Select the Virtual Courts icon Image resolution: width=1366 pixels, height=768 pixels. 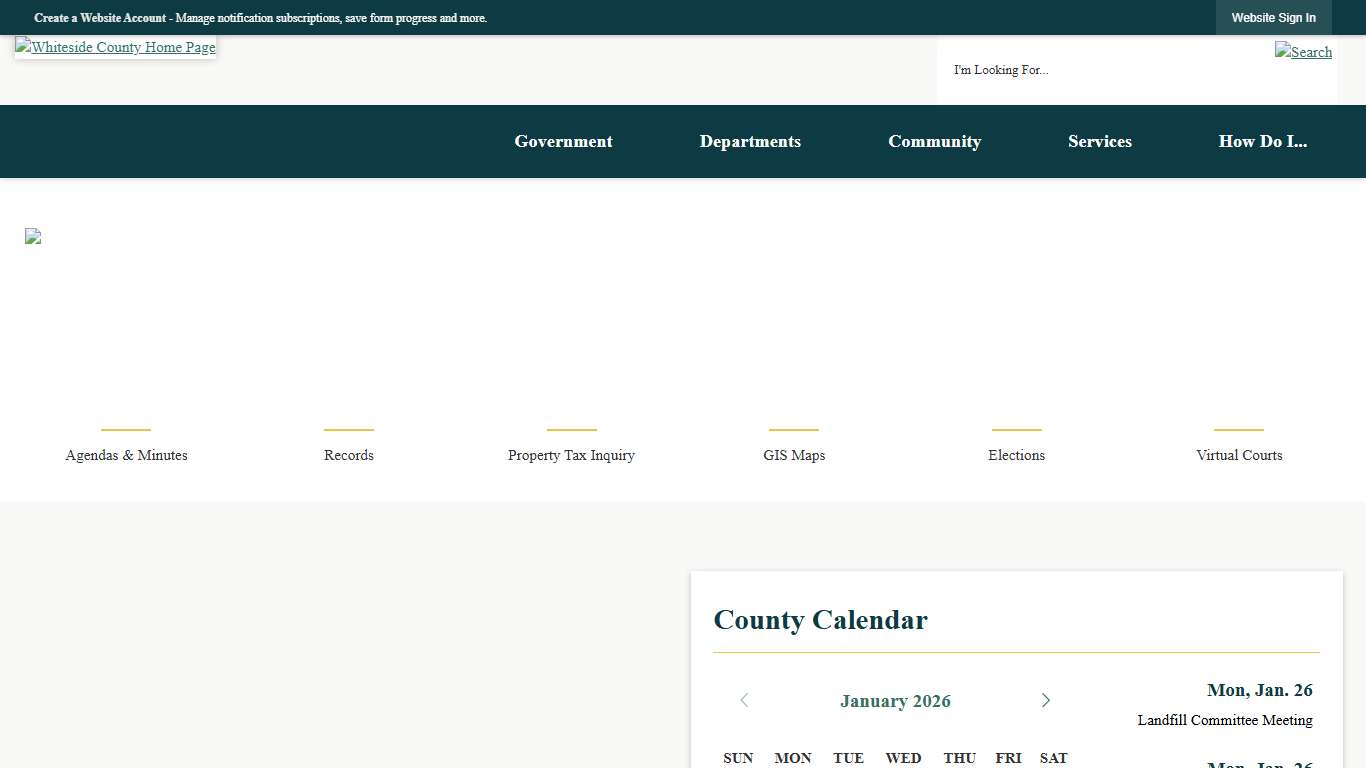click(1239, 455)
